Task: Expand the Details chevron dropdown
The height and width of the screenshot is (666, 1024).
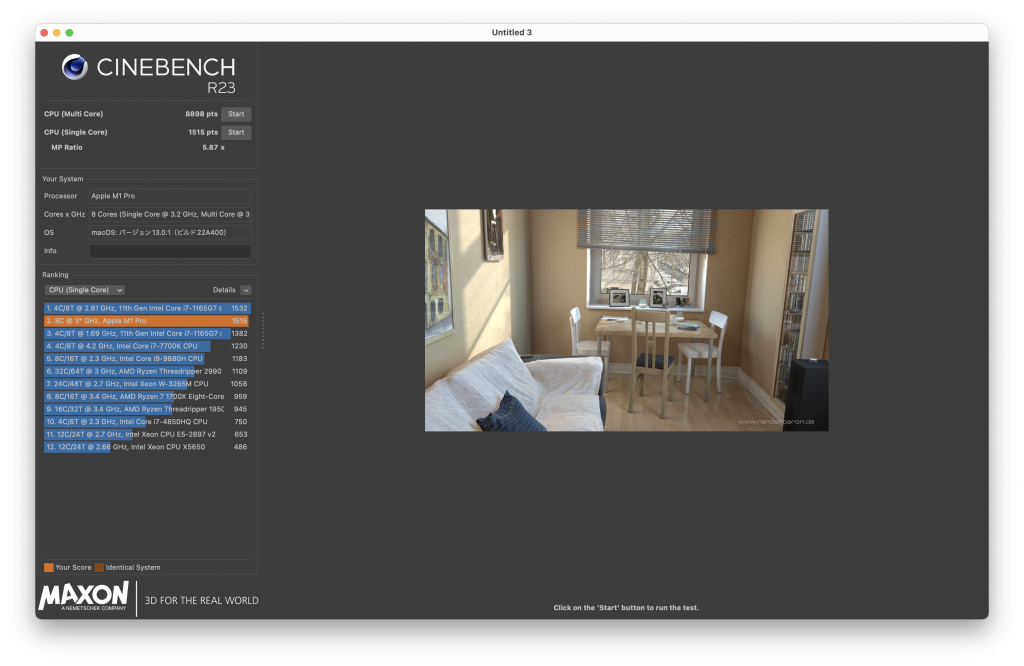Action: pos(246,290)
